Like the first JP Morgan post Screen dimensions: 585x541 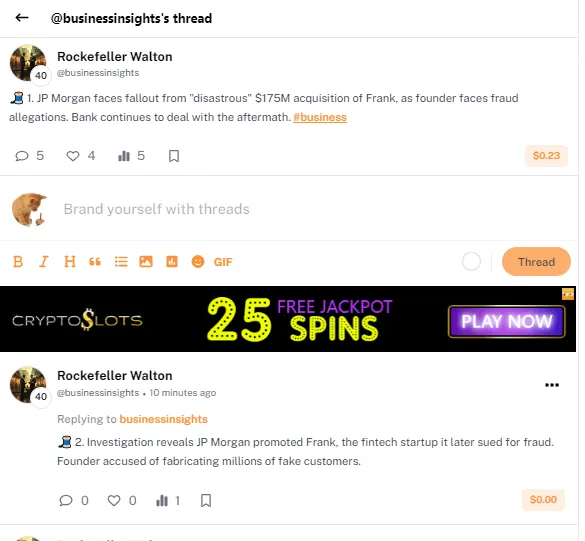click(x=73, y=156)
